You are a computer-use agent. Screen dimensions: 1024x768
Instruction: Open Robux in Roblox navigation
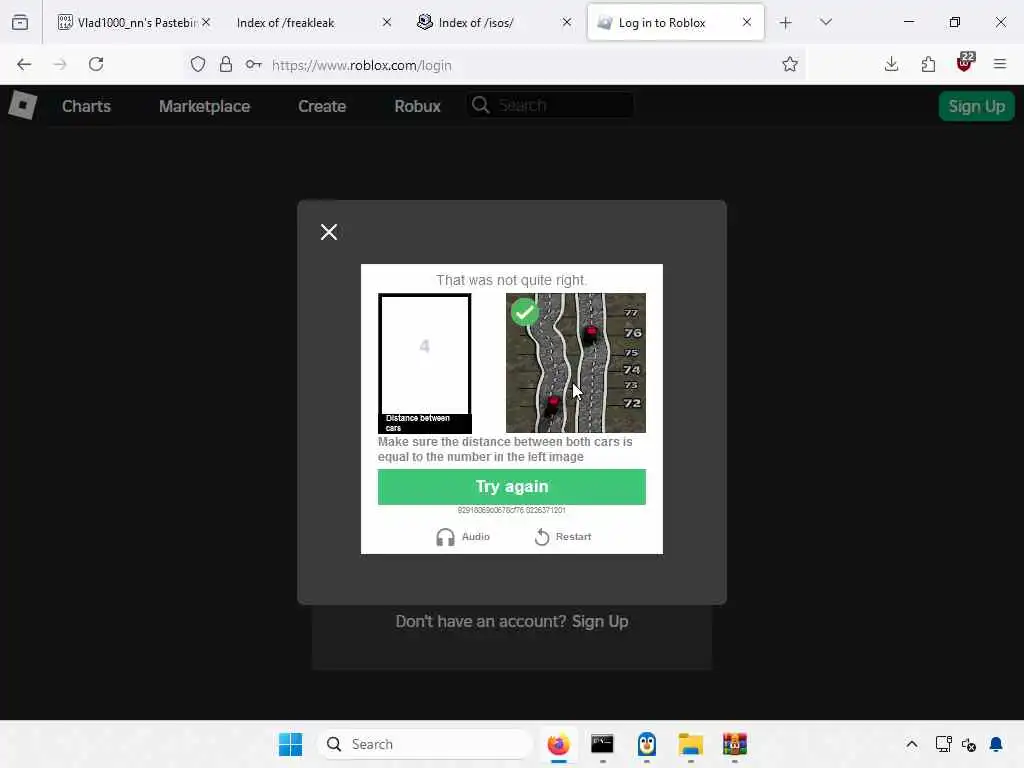(x=417, y=106)
